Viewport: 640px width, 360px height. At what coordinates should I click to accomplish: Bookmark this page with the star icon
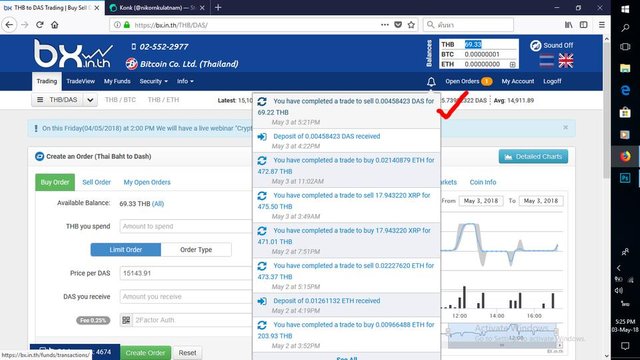point(411,25)
